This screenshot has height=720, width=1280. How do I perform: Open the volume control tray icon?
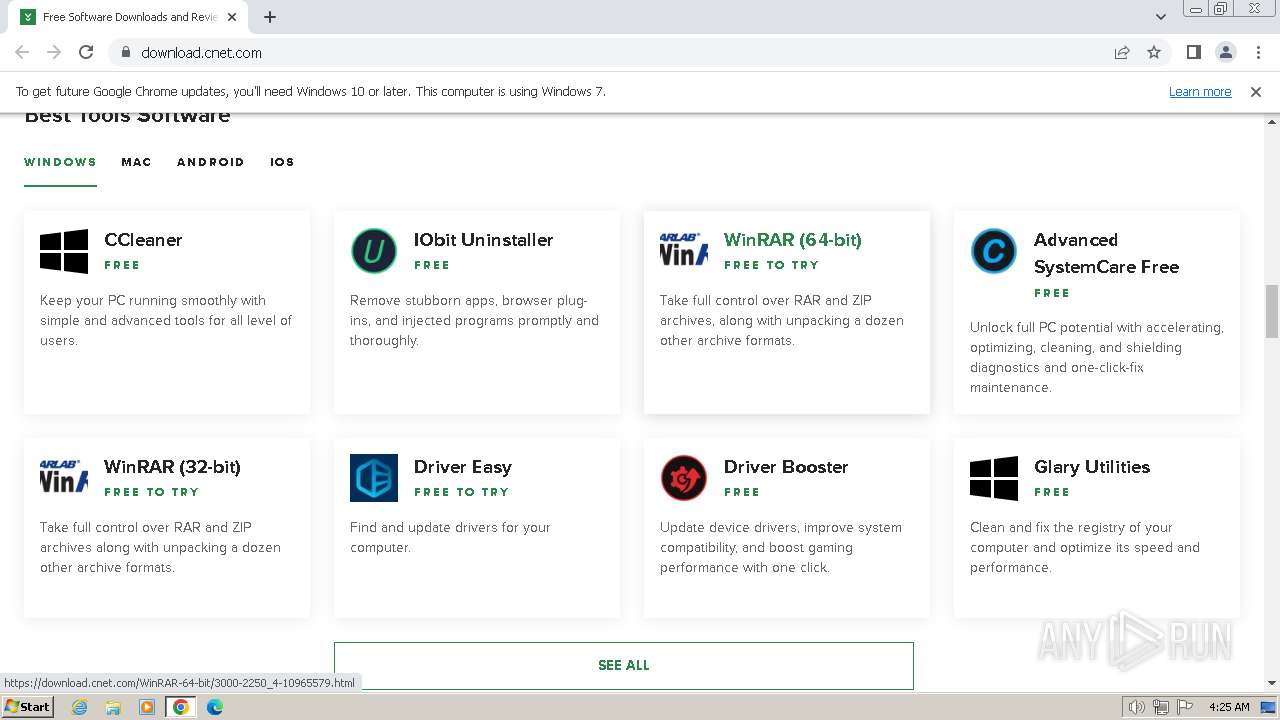coord(1137,707)
